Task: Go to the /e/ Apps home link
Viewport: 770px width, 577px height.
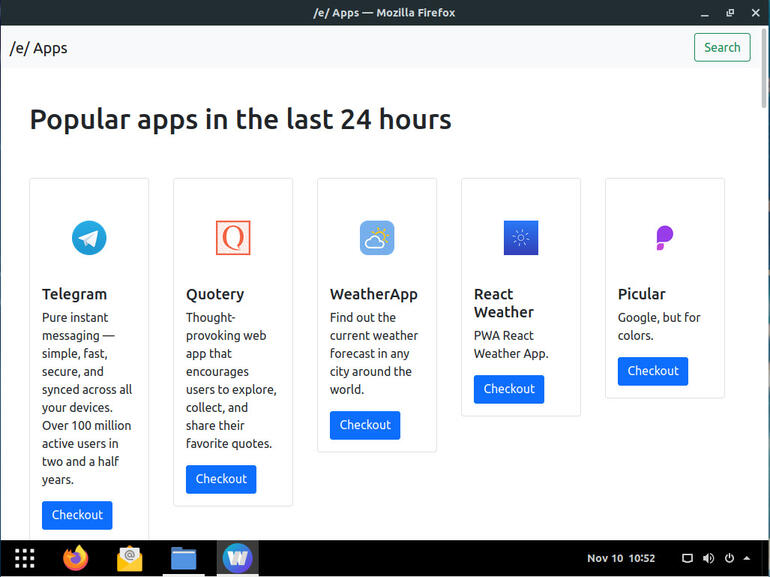Action: (39, 48)
